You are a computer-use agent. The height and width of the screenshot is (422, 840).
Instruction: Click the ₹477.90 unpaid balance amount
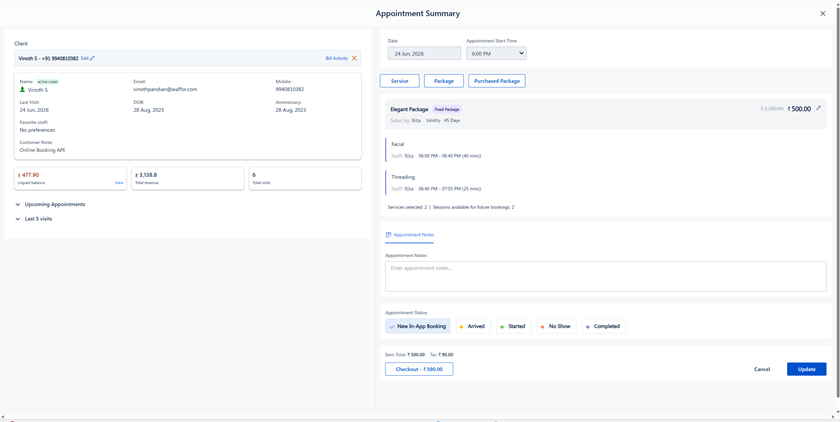pos(28,175)
